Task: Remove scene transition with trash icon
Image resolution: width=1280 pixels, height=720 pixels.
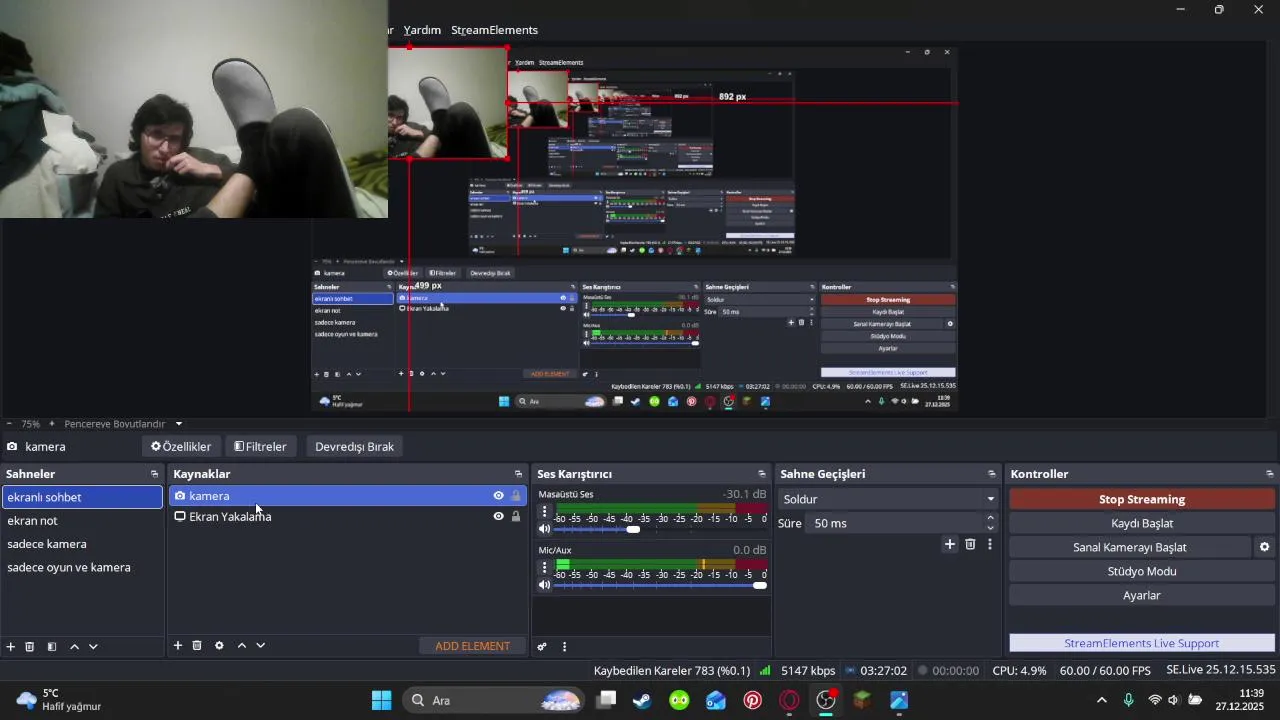Action: pyautogui.click(x=970, y=544)
